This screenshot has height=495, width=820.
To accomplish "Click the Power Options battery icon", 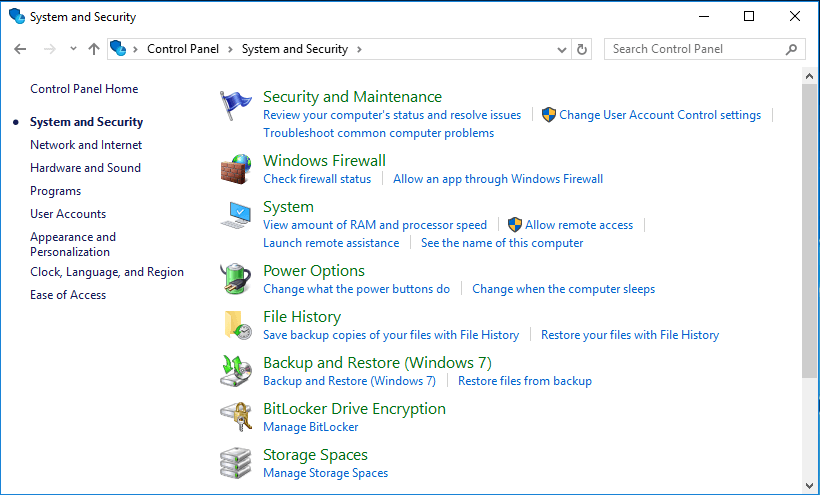I will pyautogui.click(x=235, y=279).
